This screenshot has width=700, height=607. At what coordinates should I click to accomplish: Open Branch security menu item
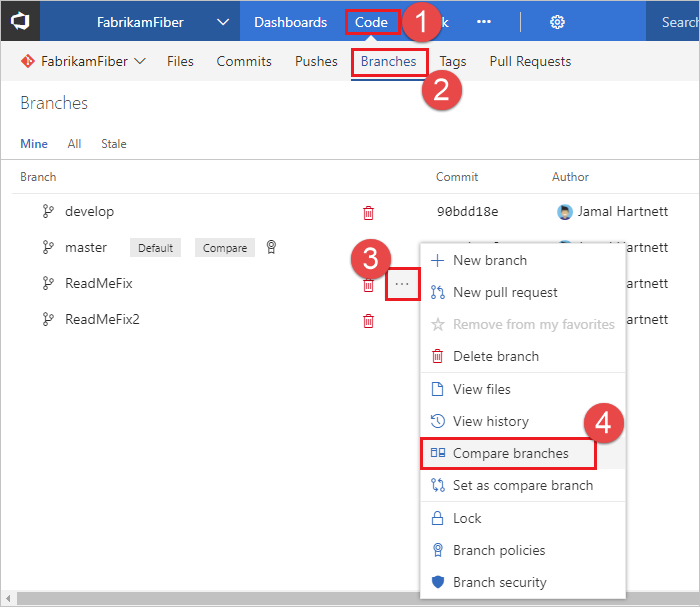tap(523, 582)
